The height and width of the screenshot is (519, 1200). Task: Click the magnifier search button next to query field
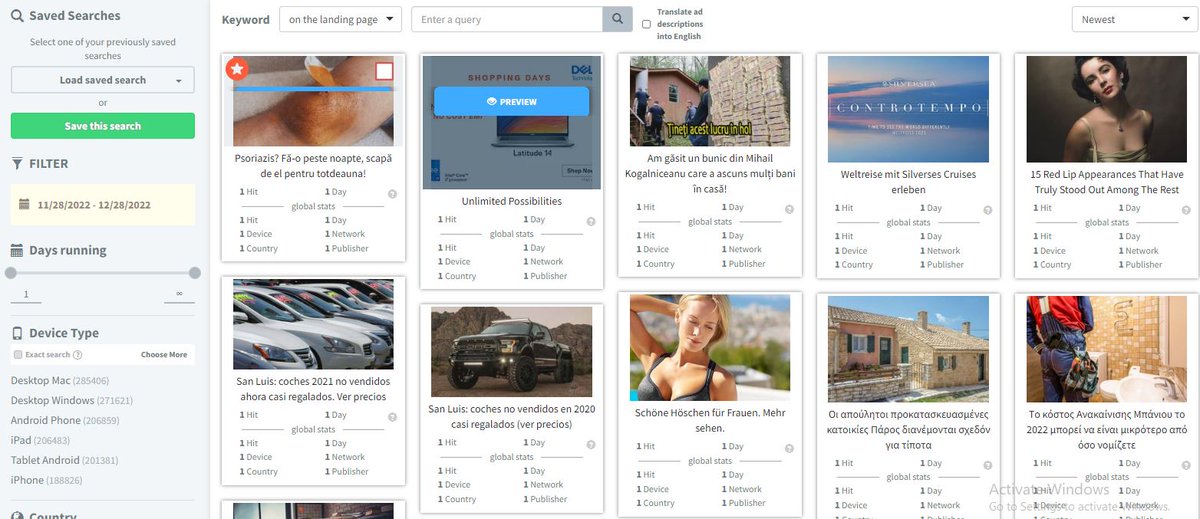tap(618, 19)
